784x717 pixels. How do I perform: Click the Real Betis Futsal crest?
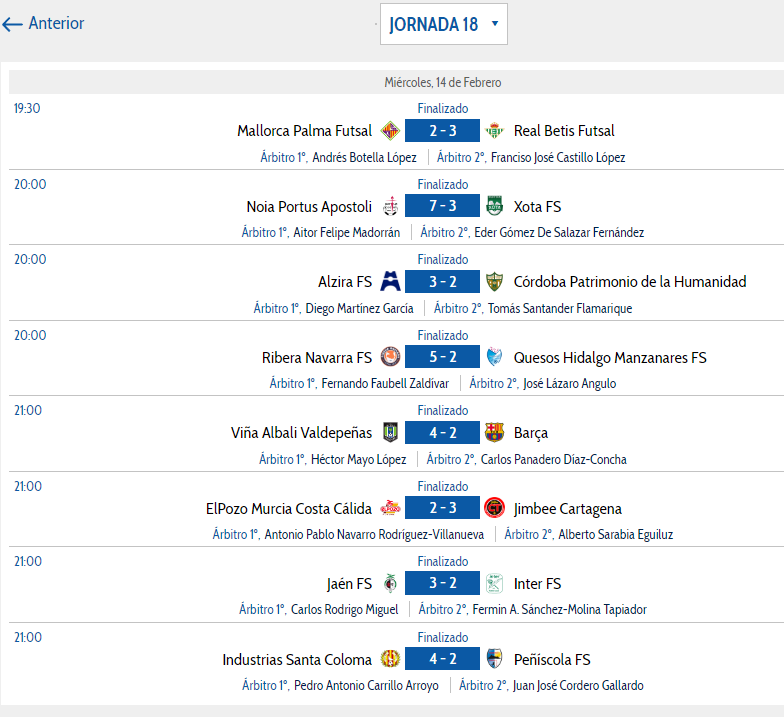pyautogui.click(x=494, y=131)
